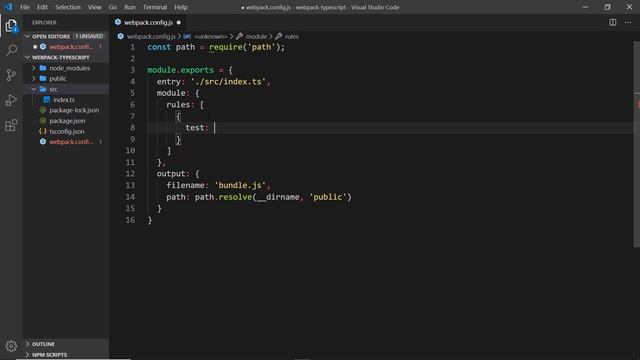Image resolution: width=640 pixels, height=360 pixels.
Task: Open the Extensions view
Action: pos(11,125)
